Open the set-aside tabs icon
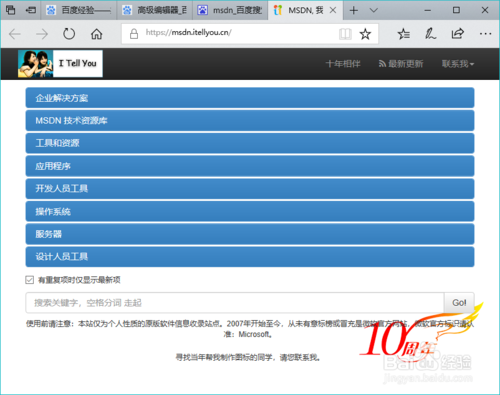This screenshot has height=395, width=500. [x=11, y=10]
